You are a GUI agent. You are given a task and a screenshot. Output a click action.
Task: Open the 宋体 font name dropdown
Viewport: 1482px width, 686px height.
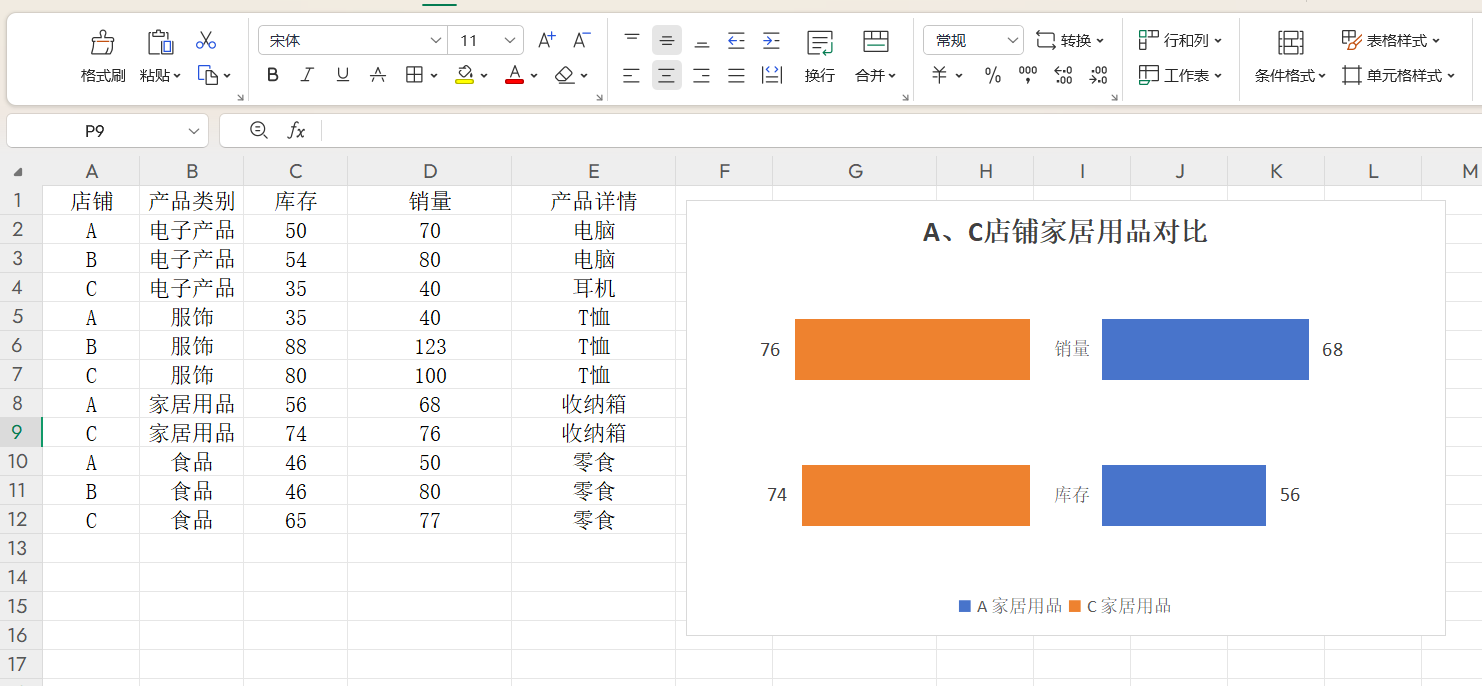click(435, 40)
